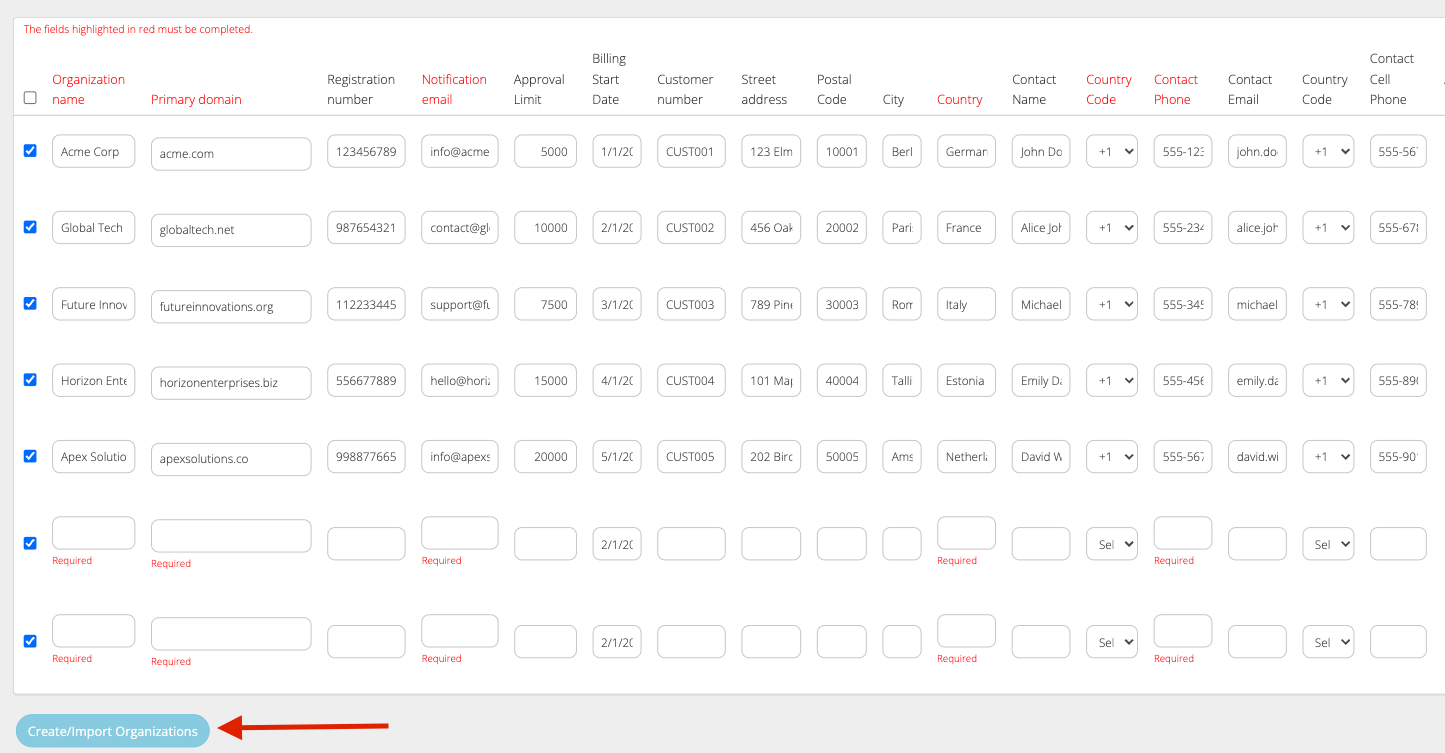Open Global Tech cell phone country code dropdown
This screenshot has height=753, width=1445.
coord(1327,227)
